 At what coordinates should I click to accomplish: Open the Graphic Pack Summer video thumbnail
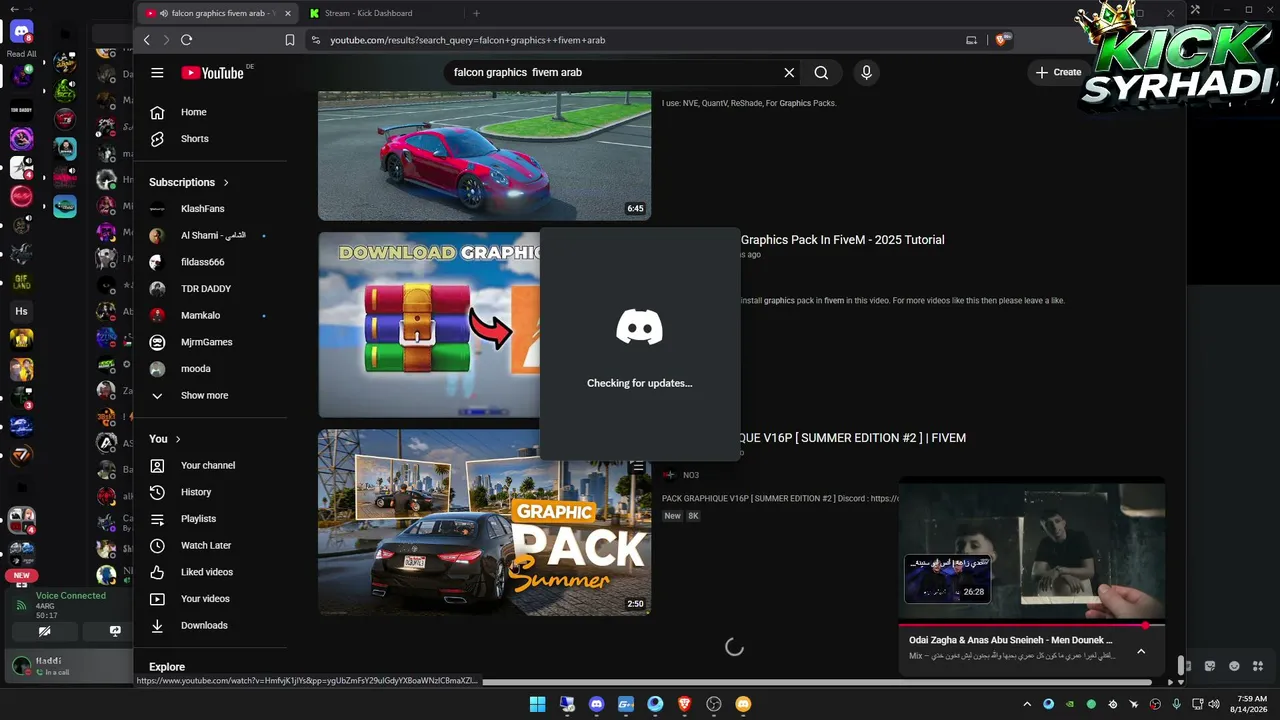coord(484,522)
